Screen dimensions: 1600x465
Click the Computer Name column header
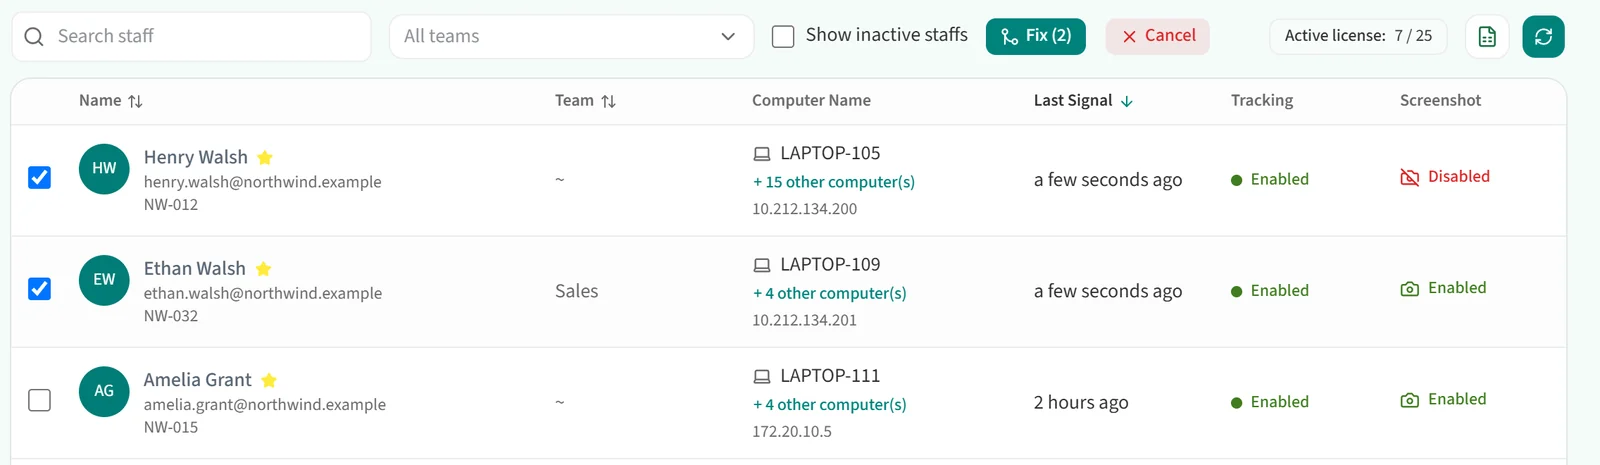point(811,100)
